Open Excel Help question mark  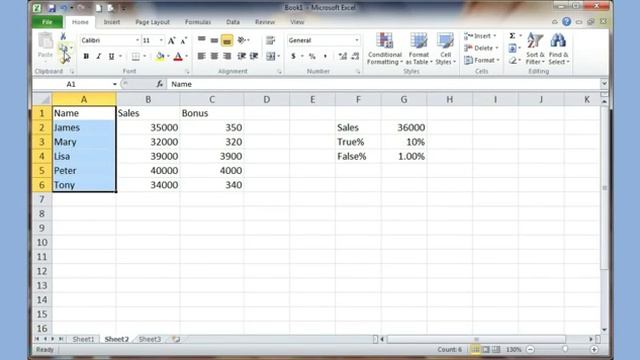(567, 22)
